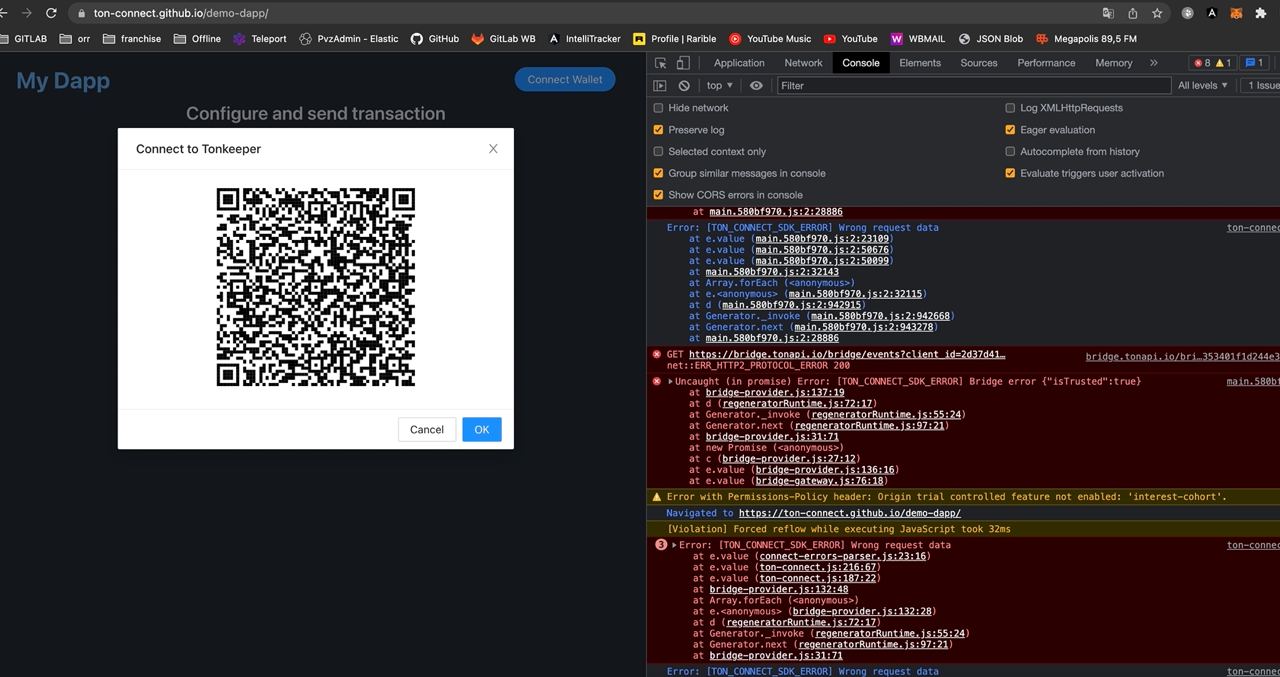This screenshot has height=677, width=1280.
Task: Open the YouTube Music bookmark
Action: click(770, 39)
